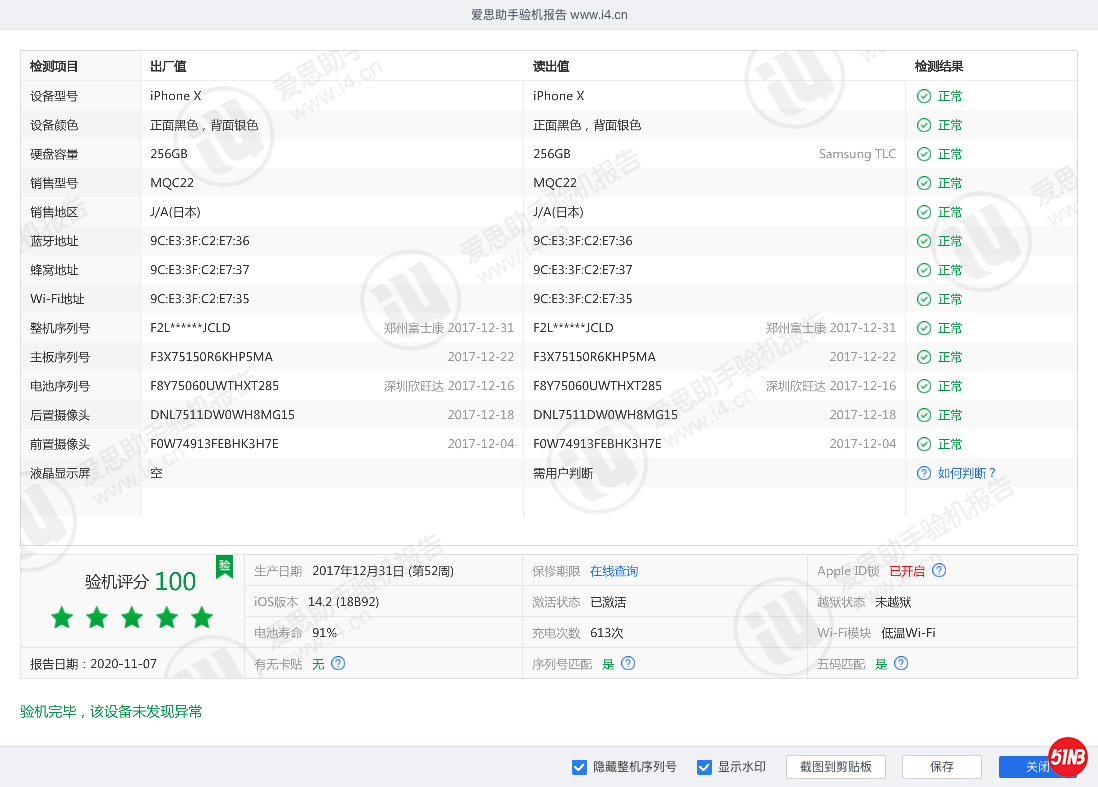Click the green check icon in 硬盘容量 row
Viewport: 1098px width, 787px height.
tap(924, 154)
